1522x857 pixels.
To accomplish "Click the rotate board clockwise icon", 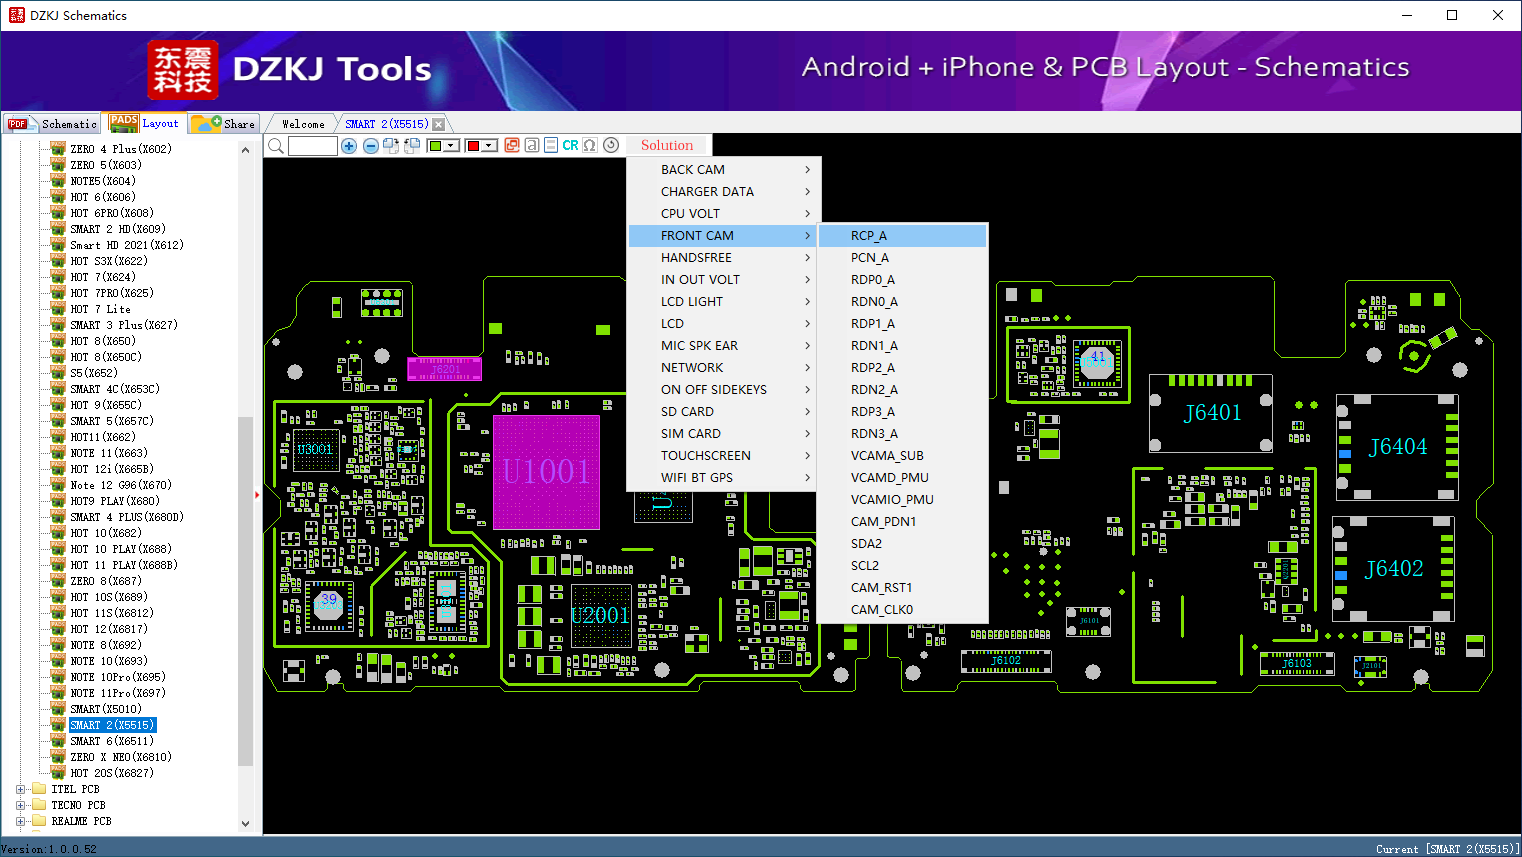I will click(391, 146).
